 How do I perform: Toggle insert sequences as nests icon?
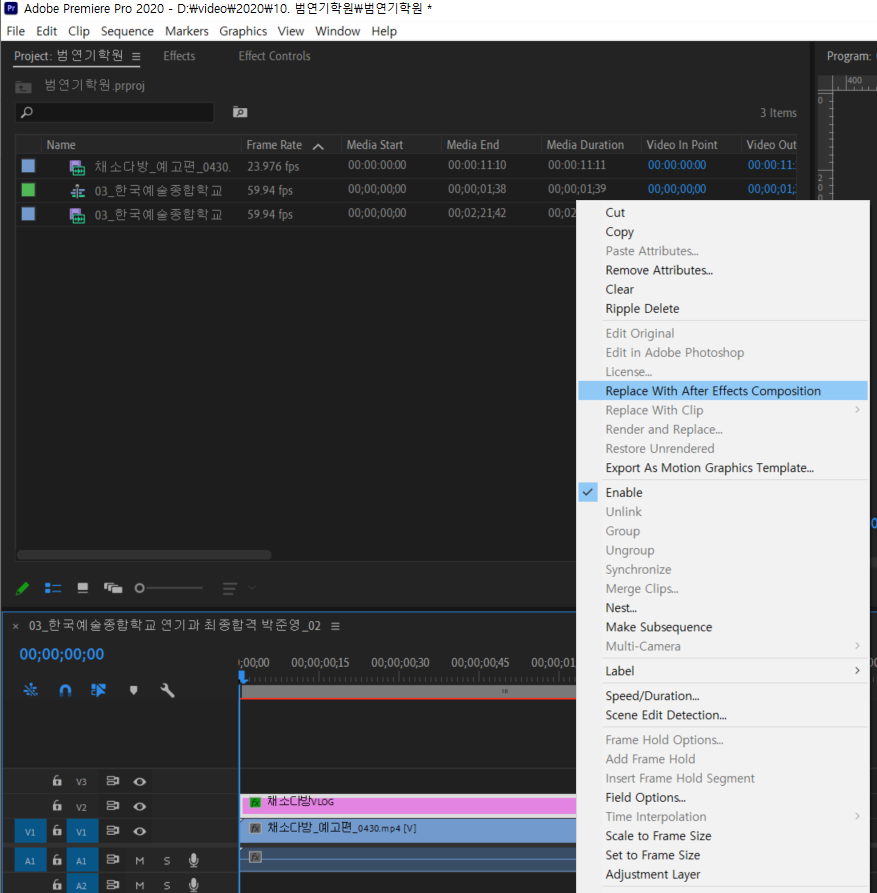pos(30,690)
